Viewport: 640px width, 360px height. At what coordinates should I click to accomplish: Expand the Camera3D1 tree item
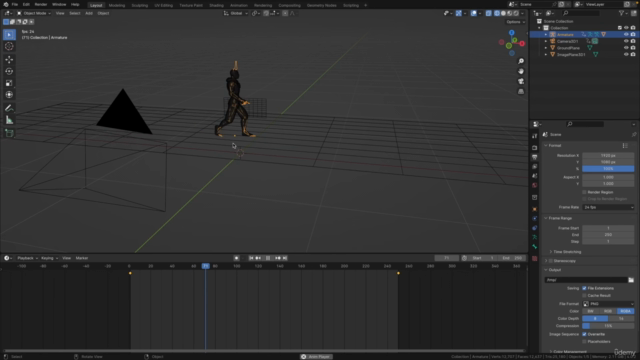coord(546,41)
